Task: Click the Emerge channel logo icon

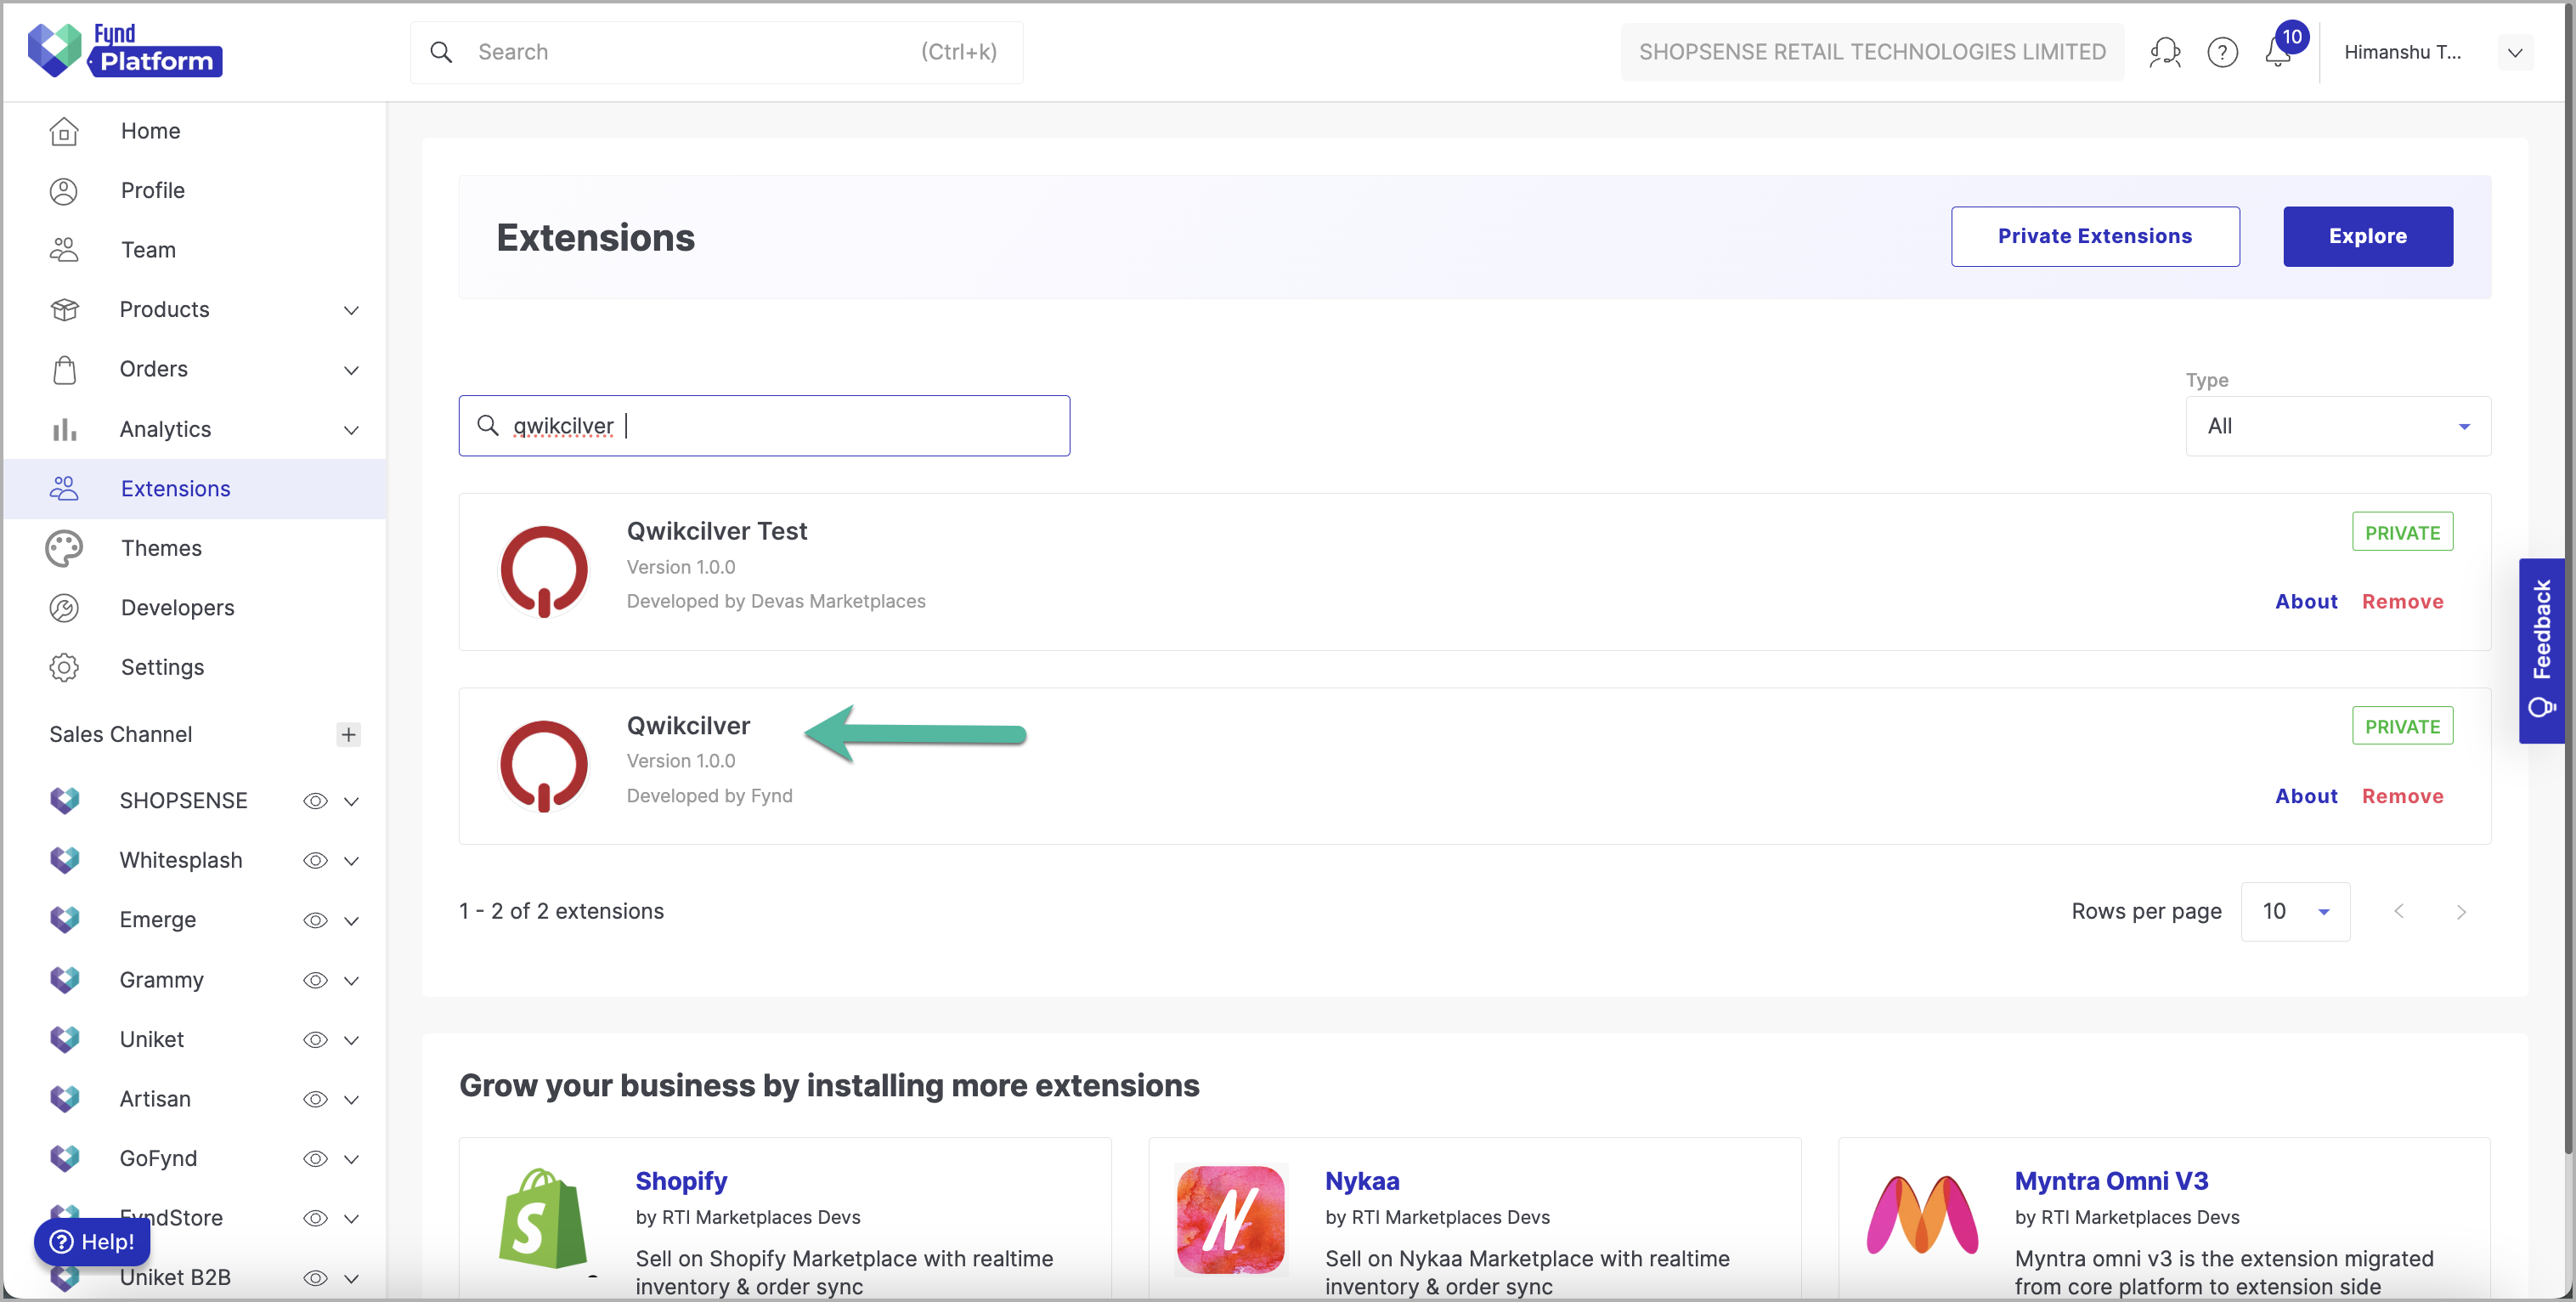Action: tap(64, 920)
